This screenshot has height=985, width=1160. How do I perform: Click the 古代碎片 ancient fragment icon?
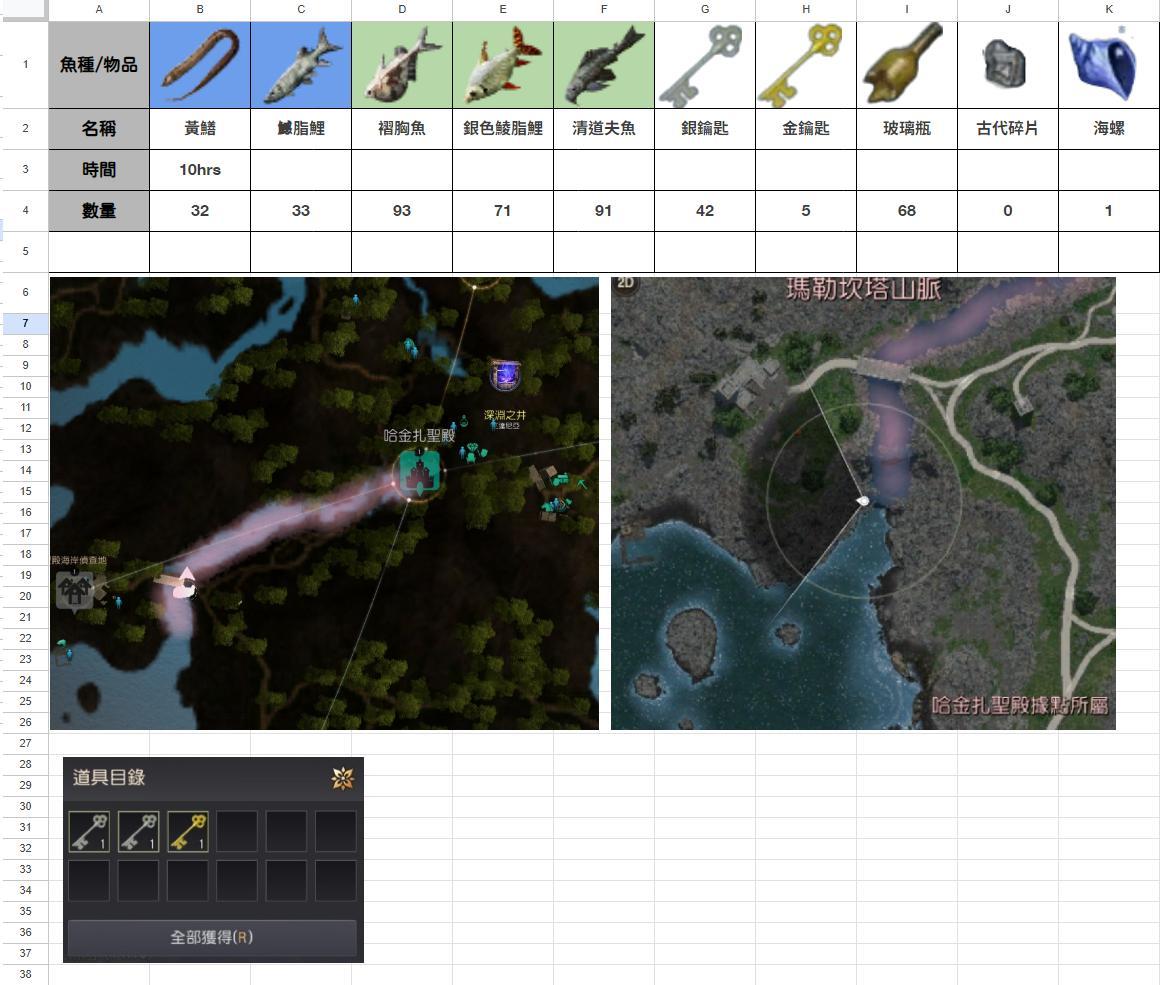[x=1006, y=64]
